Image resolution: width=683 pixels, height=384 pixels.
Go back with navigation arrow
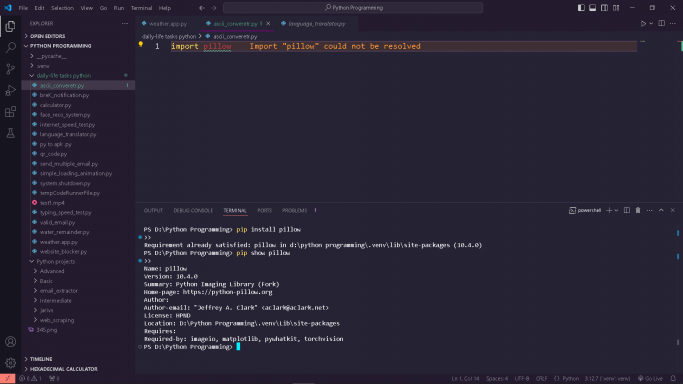202,8
